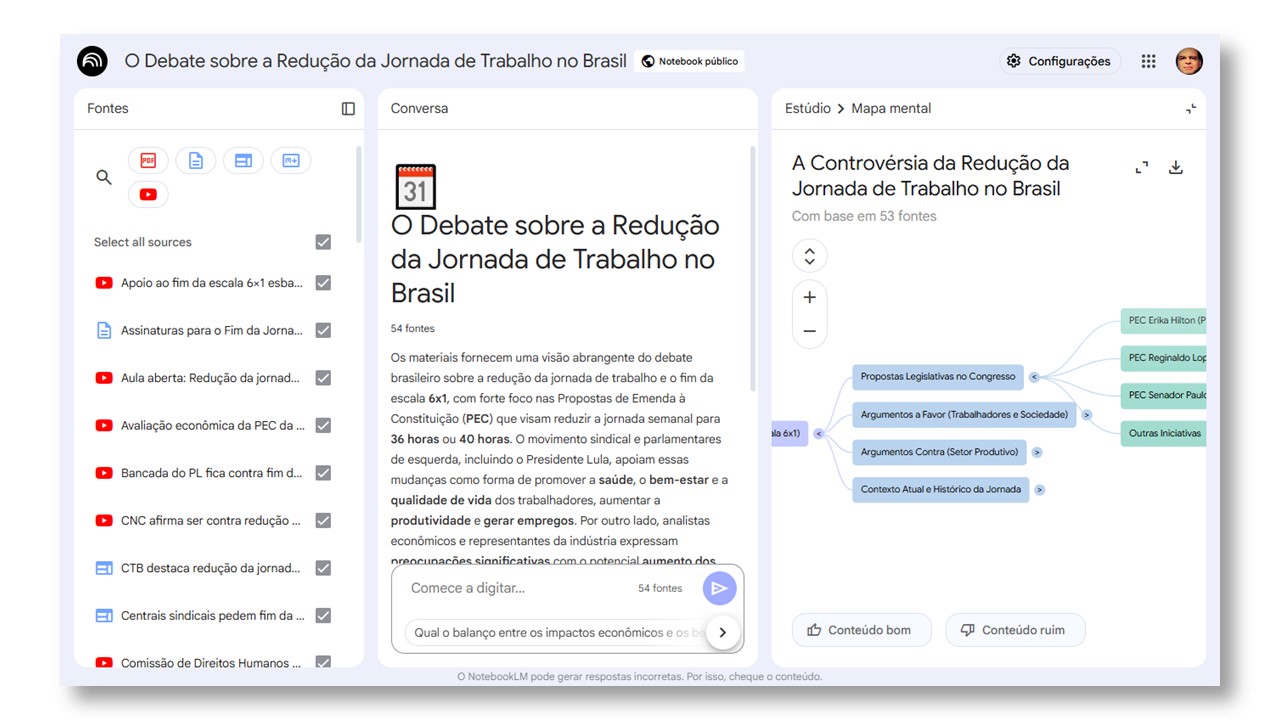The width and height of the screenshot is (1280, 720).
Task: Select the YouTube source filter icon
Action: (x=148, y=194)
